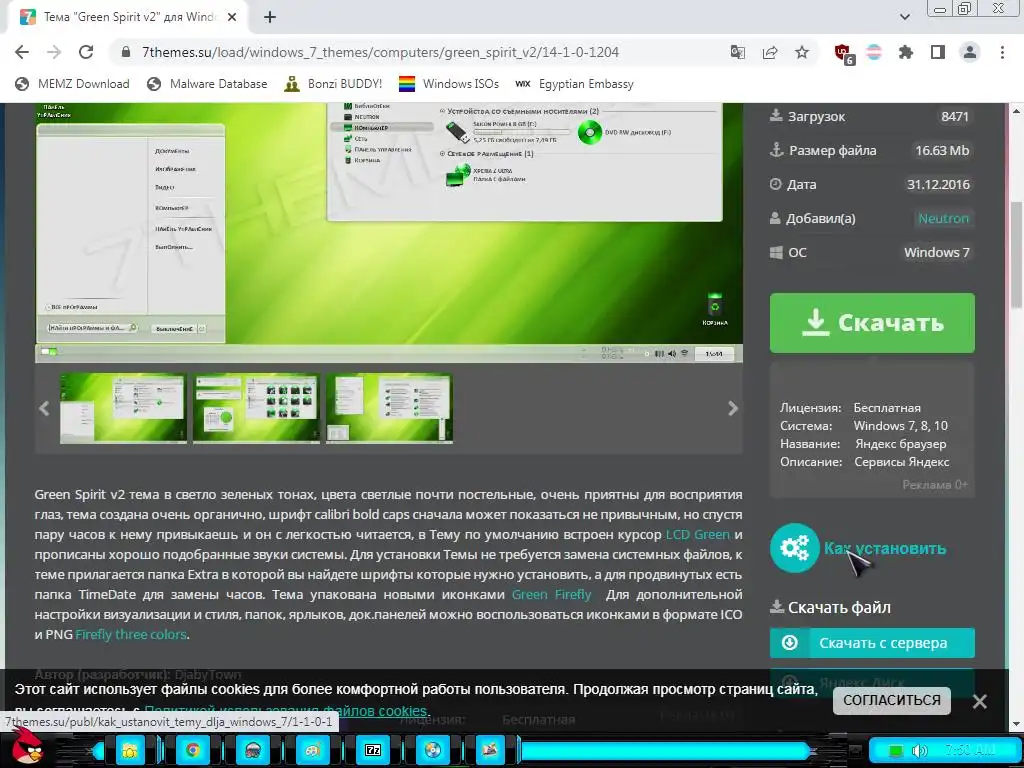Show previous gallery thumbnails

point(44,408)
